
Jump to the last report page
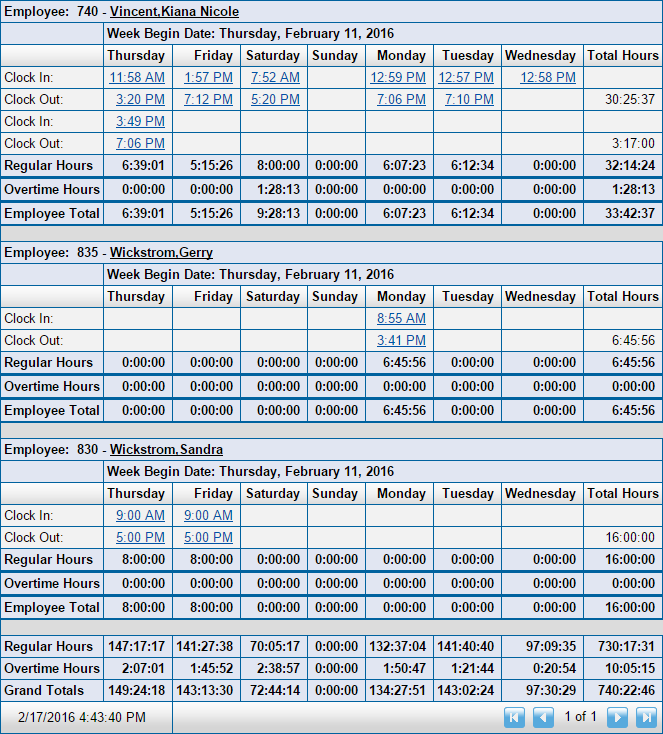[x=646, y=717]
